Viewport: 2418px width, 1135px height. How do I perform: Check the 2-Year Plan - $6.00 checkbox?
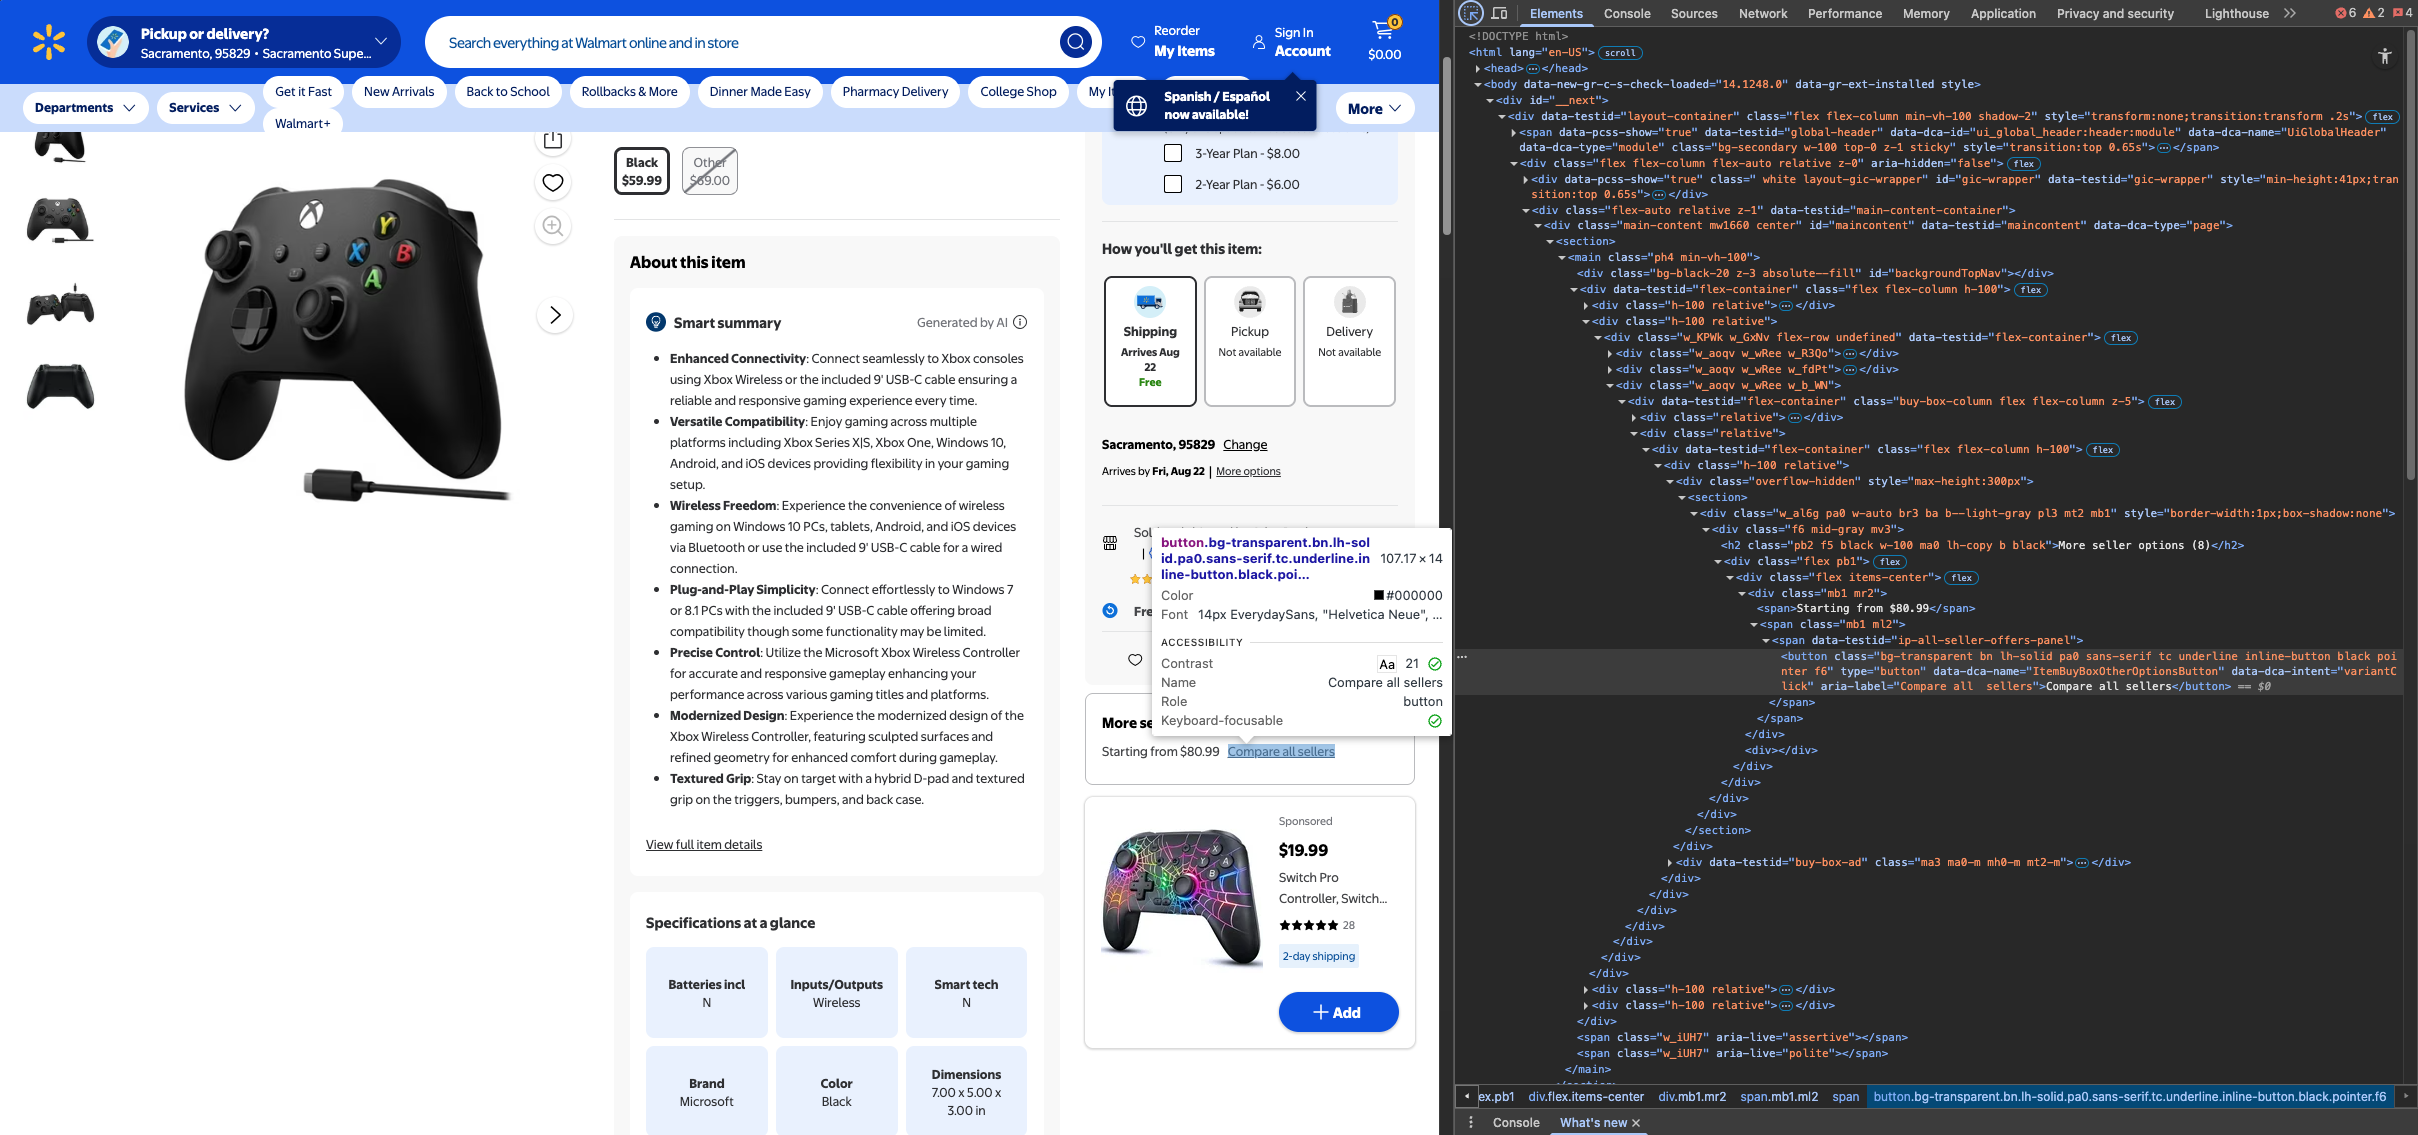(1173, 184)
